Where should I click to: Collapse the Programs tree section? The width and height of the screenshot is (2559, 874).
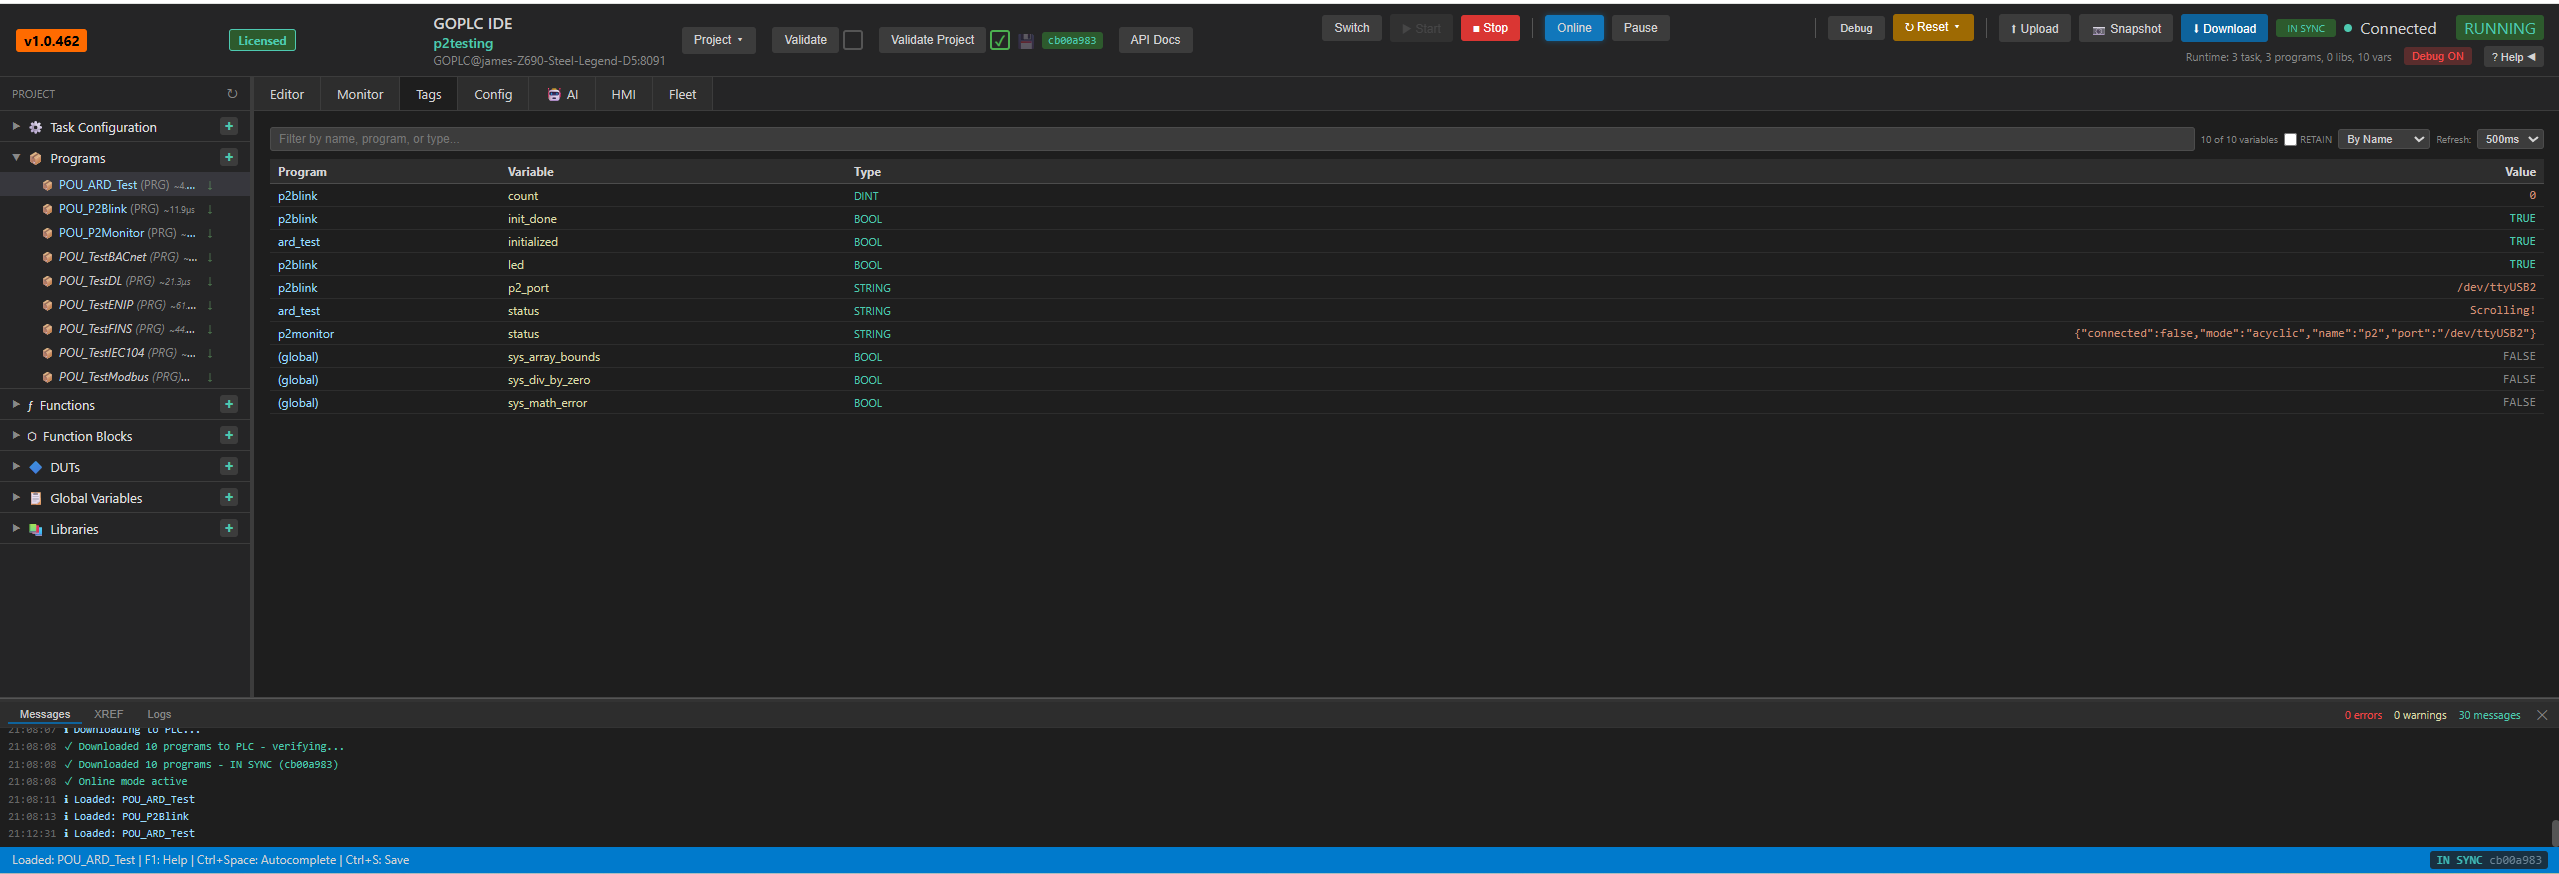point(16,158)
